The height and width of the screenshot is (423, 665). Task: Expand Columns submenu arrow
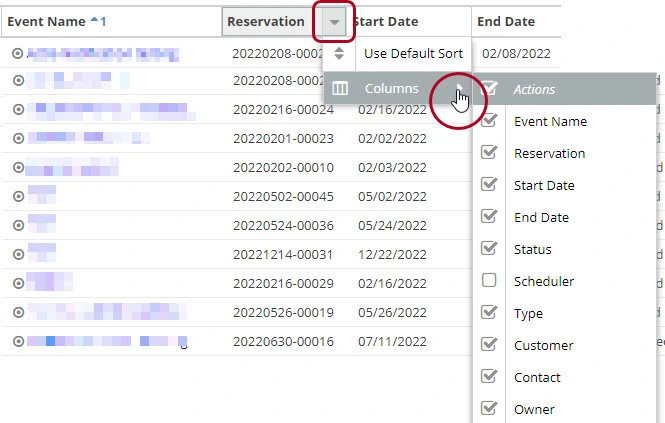(x=460, y=87)
